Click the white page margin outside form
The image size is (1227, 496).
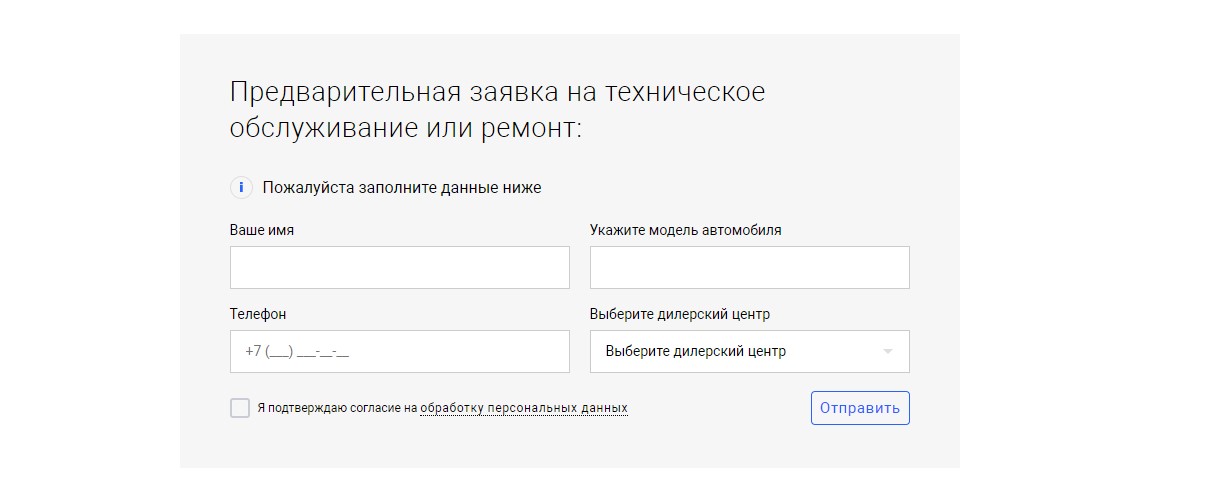[x=1090, y=250]
